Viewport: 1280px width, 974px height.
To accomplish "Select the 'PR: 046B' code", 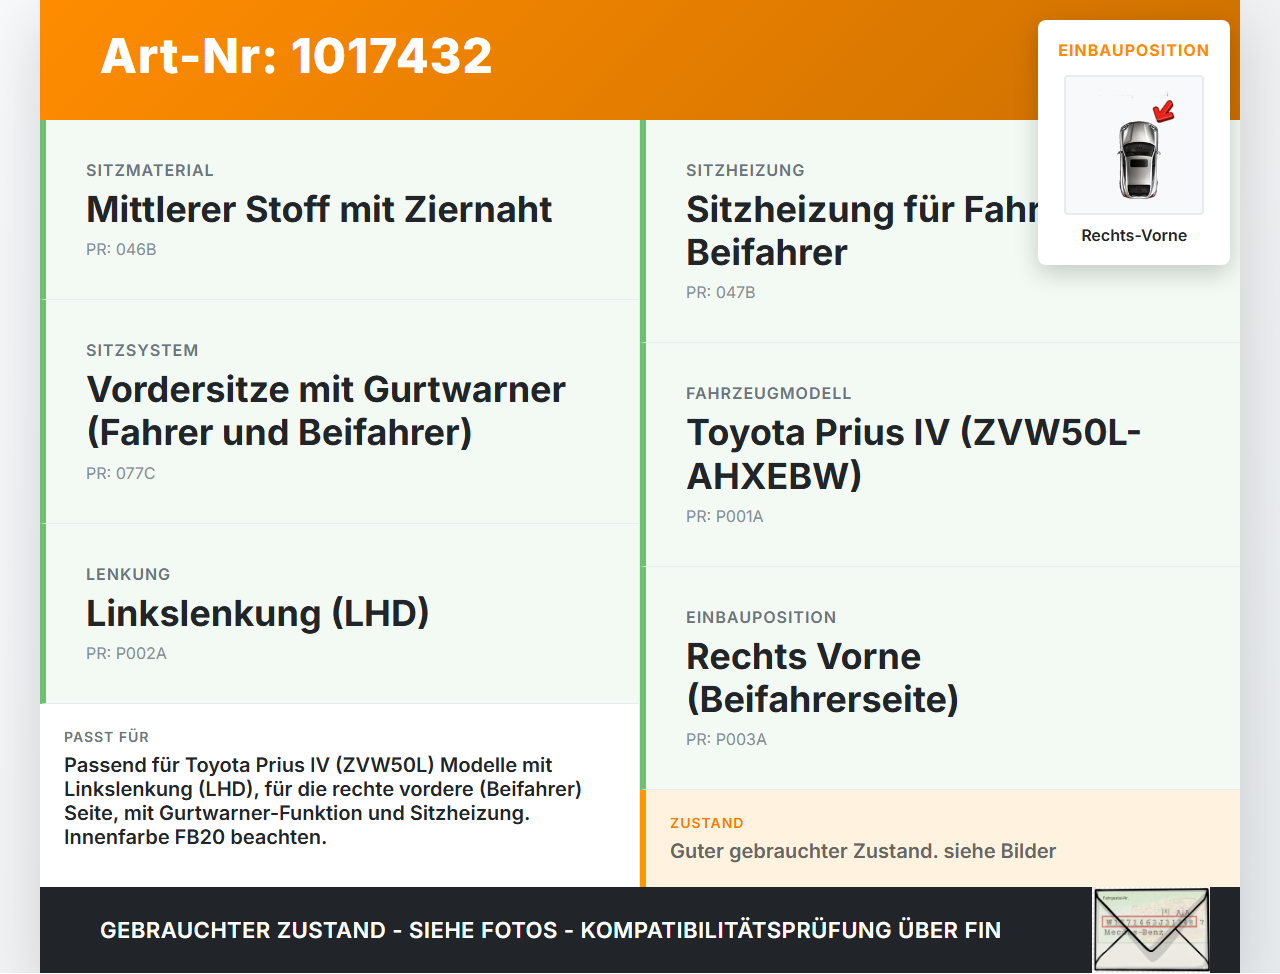I will pos(121,250).
